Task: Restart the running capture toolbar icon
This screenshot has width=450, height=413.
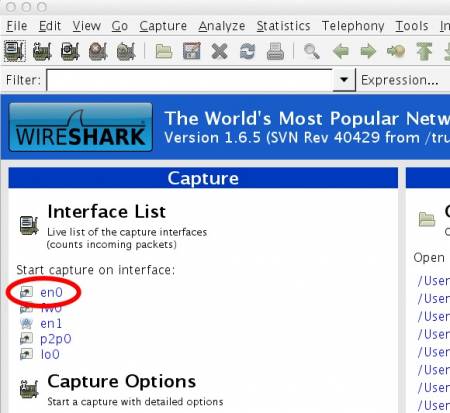Action: pos(126,51)
